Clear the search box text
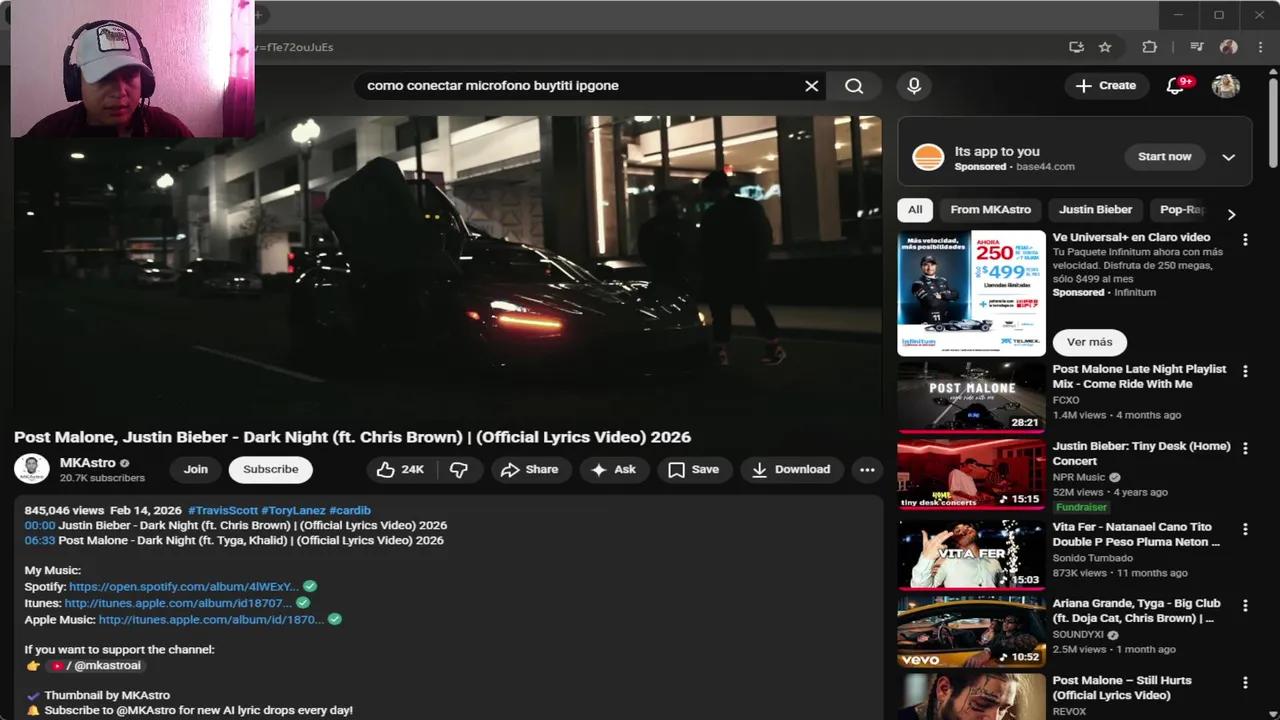The image size is (1280, 720). pyautogui.click(x=811, y=86)
